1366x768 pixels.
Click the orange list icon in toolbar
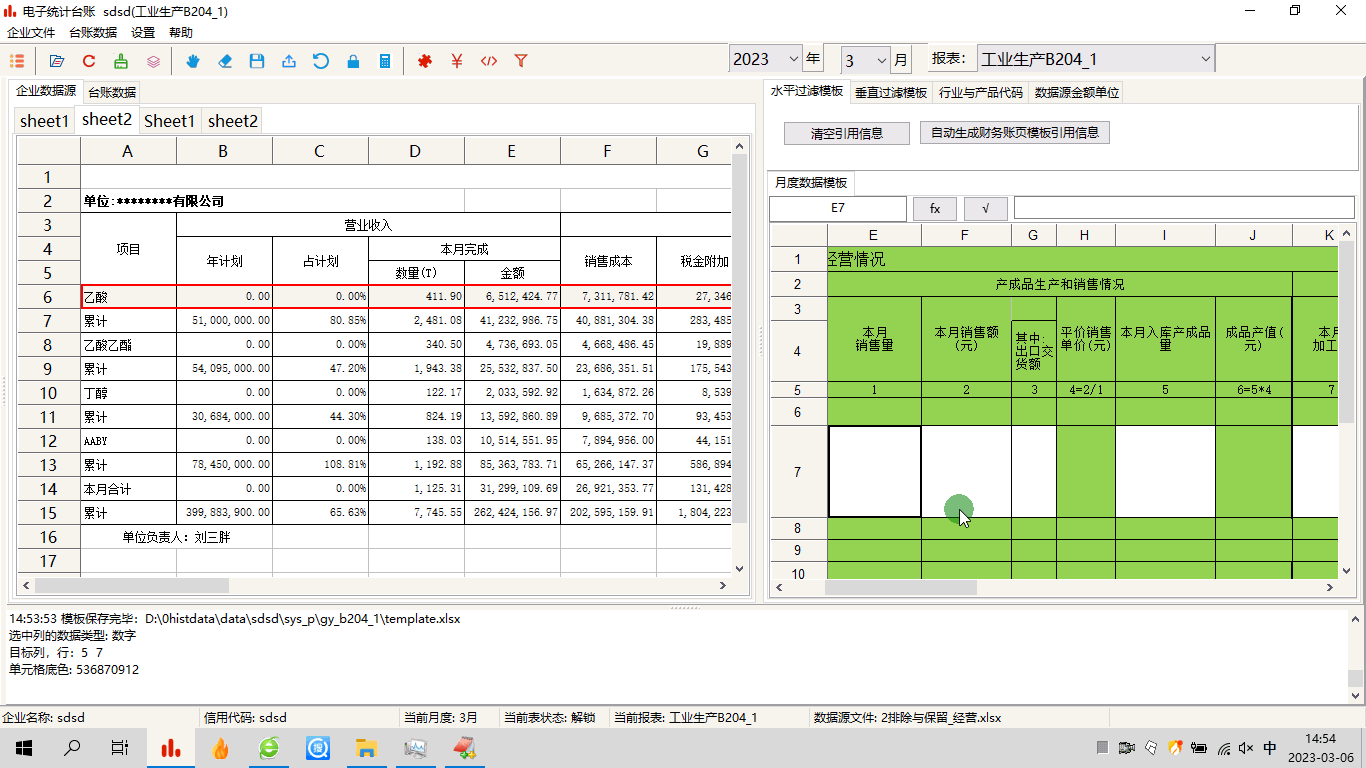tap(17, 61)
